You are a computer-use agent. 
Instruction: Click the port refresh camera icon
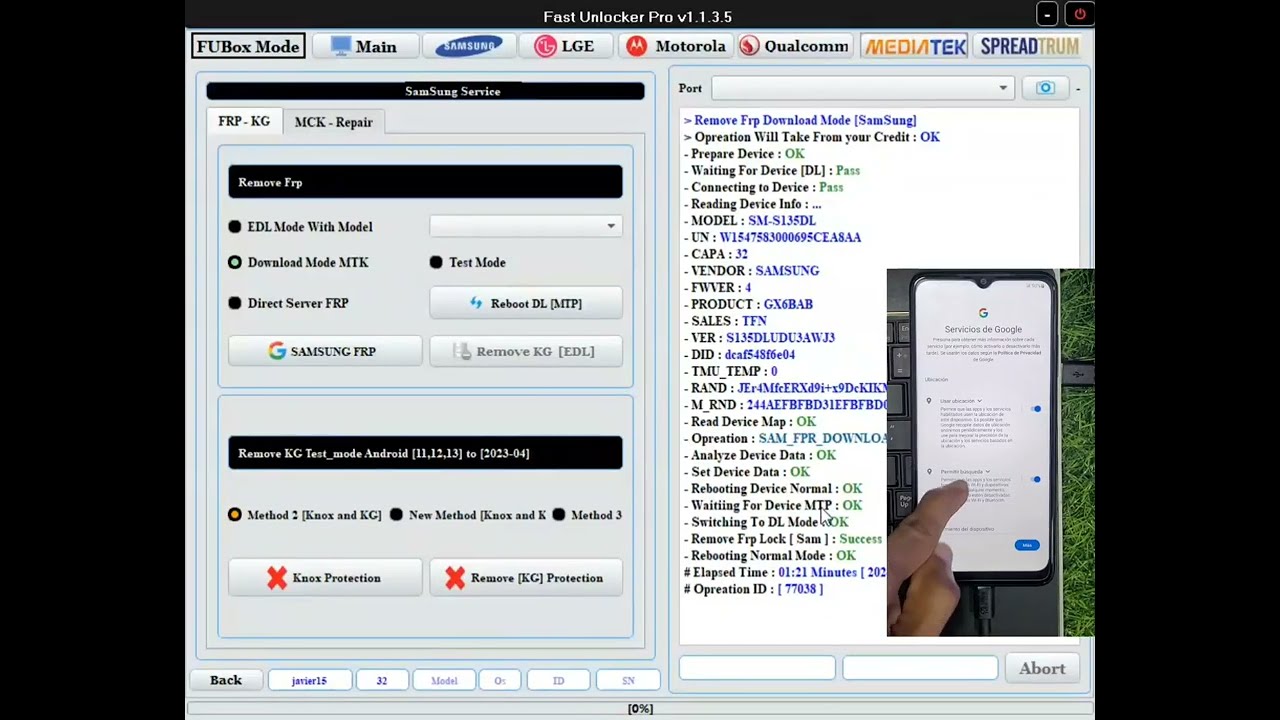pyautogui.click(x=1045, y=88)
